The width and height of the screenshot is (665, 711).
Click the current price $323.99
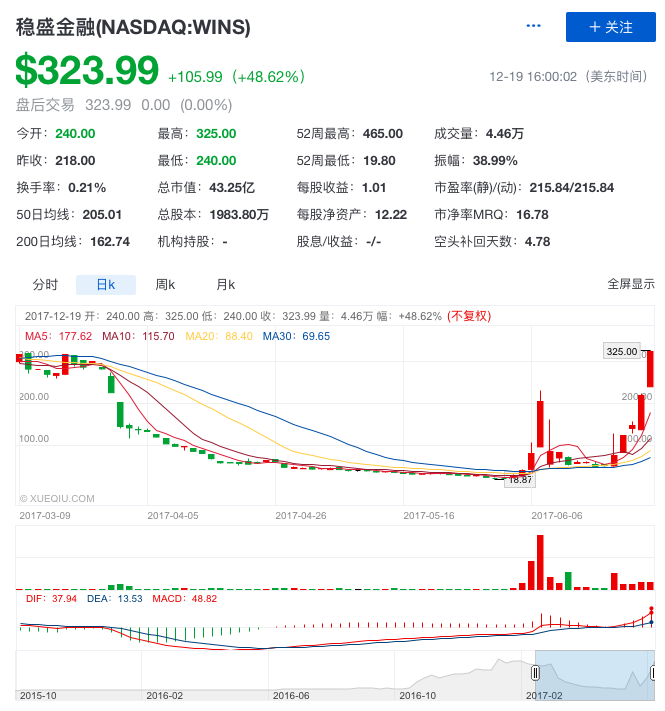click(87, 70)
